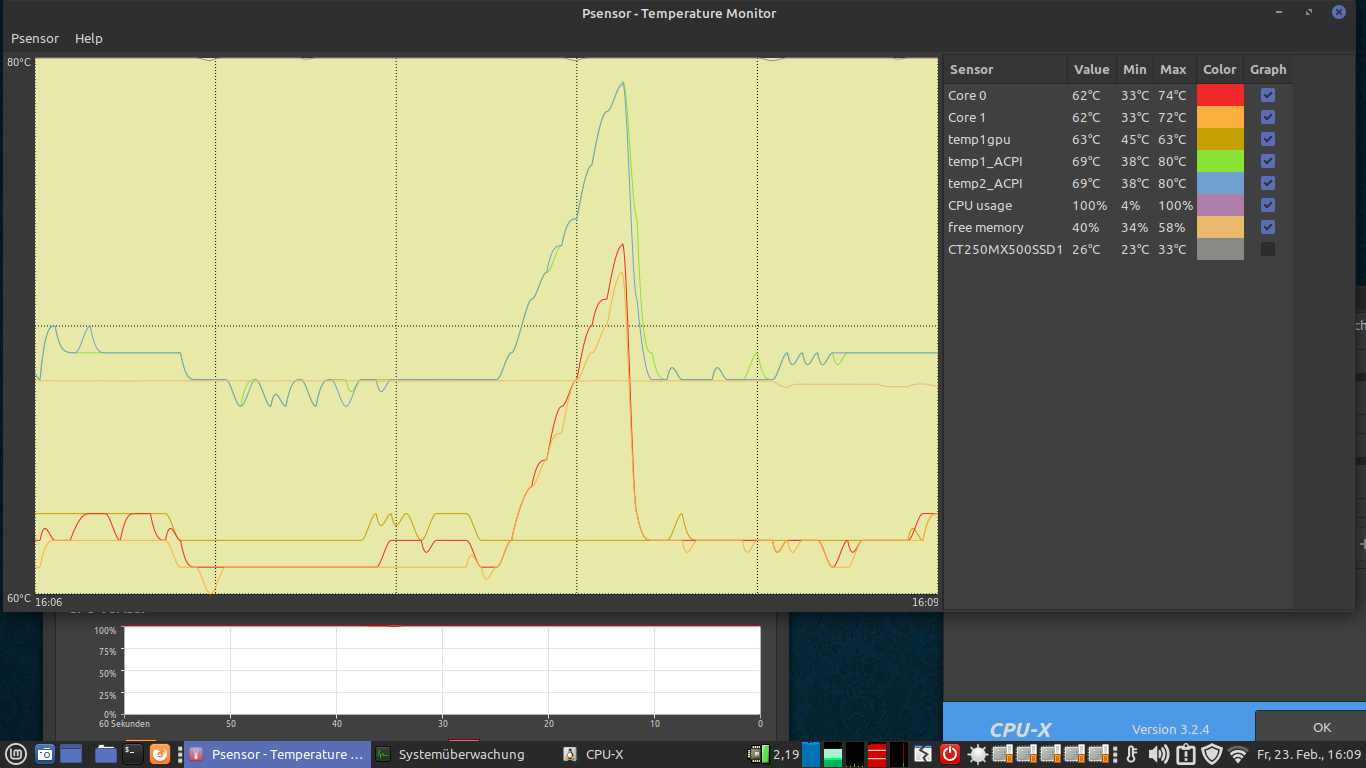Open the Psensor menu
This screenshot has width=1366, height=768.
pyautogui.click(x=35, y=38)
